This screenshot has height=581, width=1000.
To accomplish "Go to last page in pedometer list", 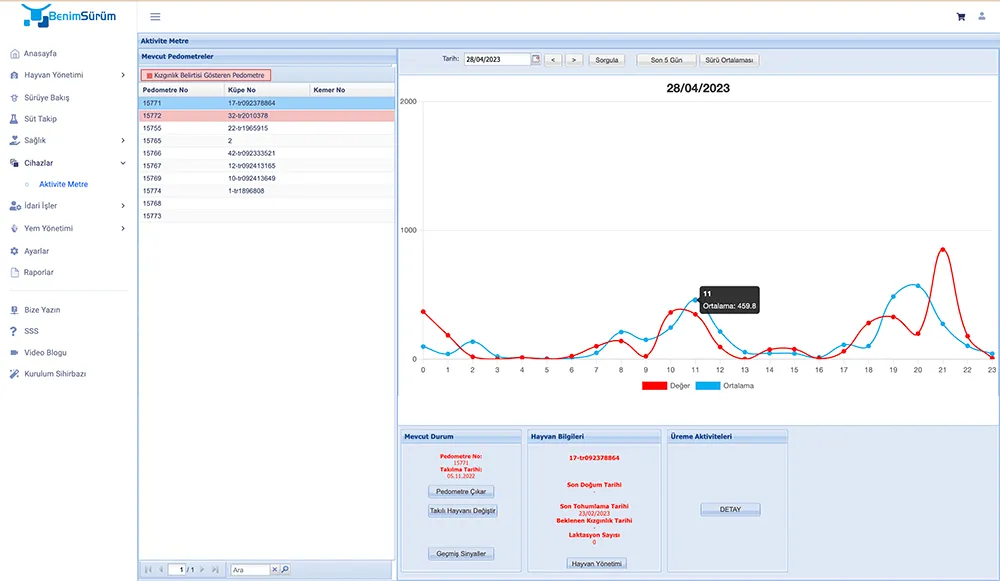I will point(215,570).
